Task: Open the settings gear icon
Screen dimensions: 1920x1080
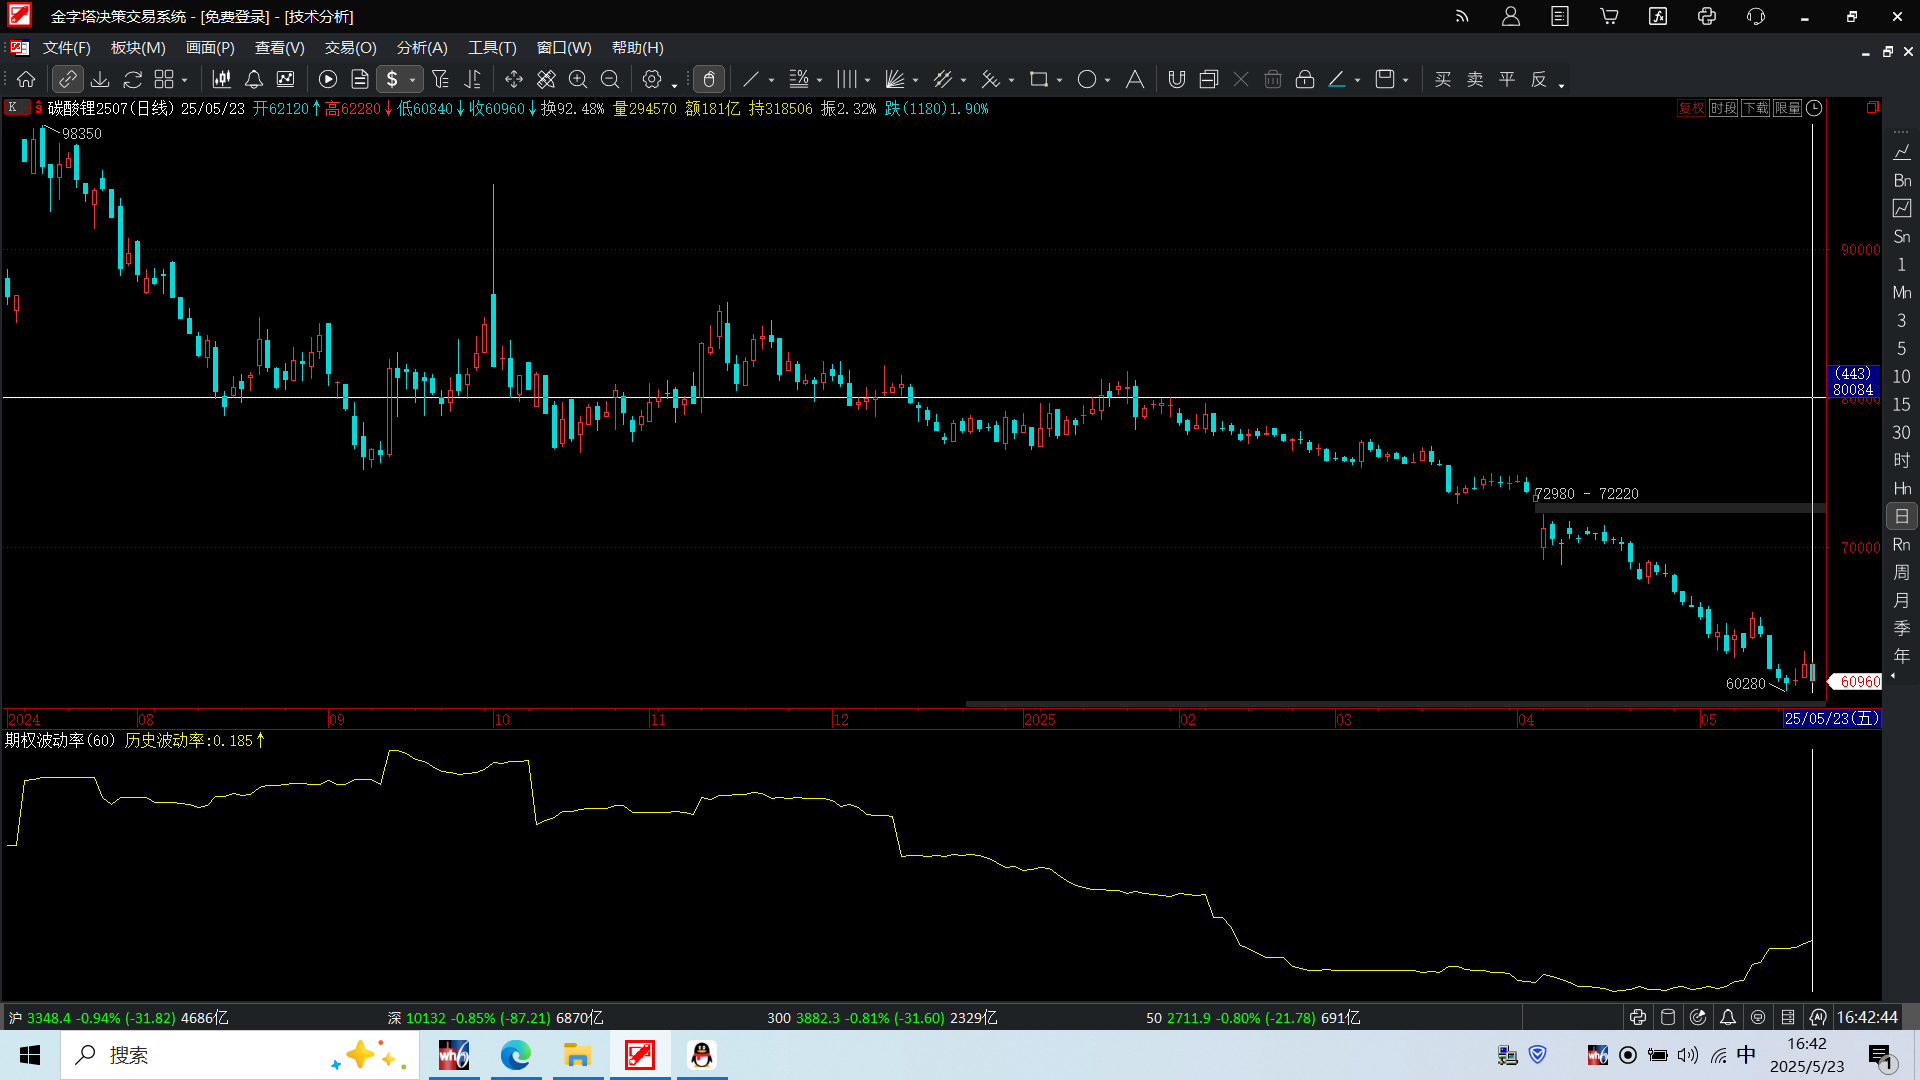Action: pos(652,79)
